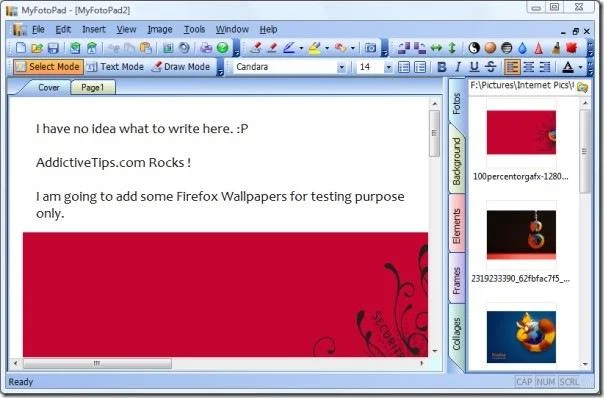
Task: Rotate image right icon
Action: pos(419,48)
